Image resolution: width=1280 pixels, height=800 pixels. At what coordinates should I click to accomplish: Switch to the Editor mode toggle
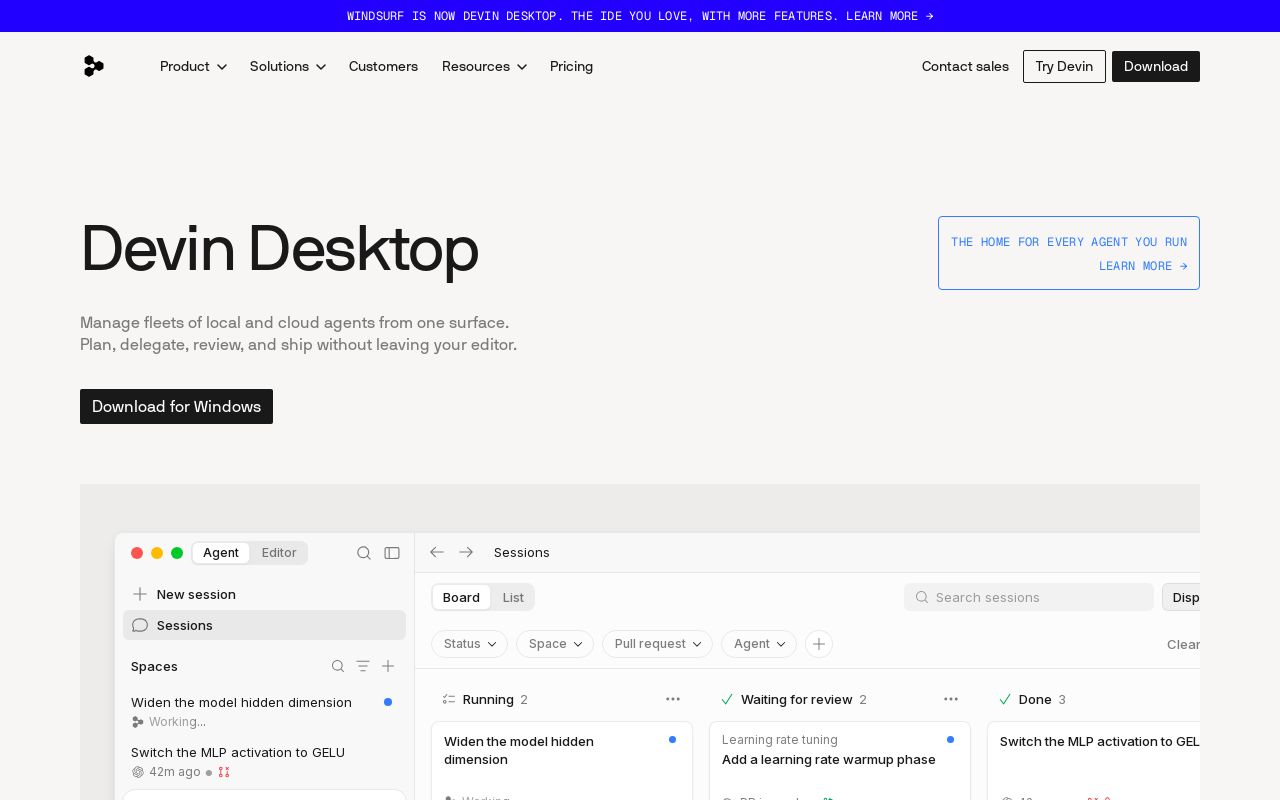click(279, 553)
